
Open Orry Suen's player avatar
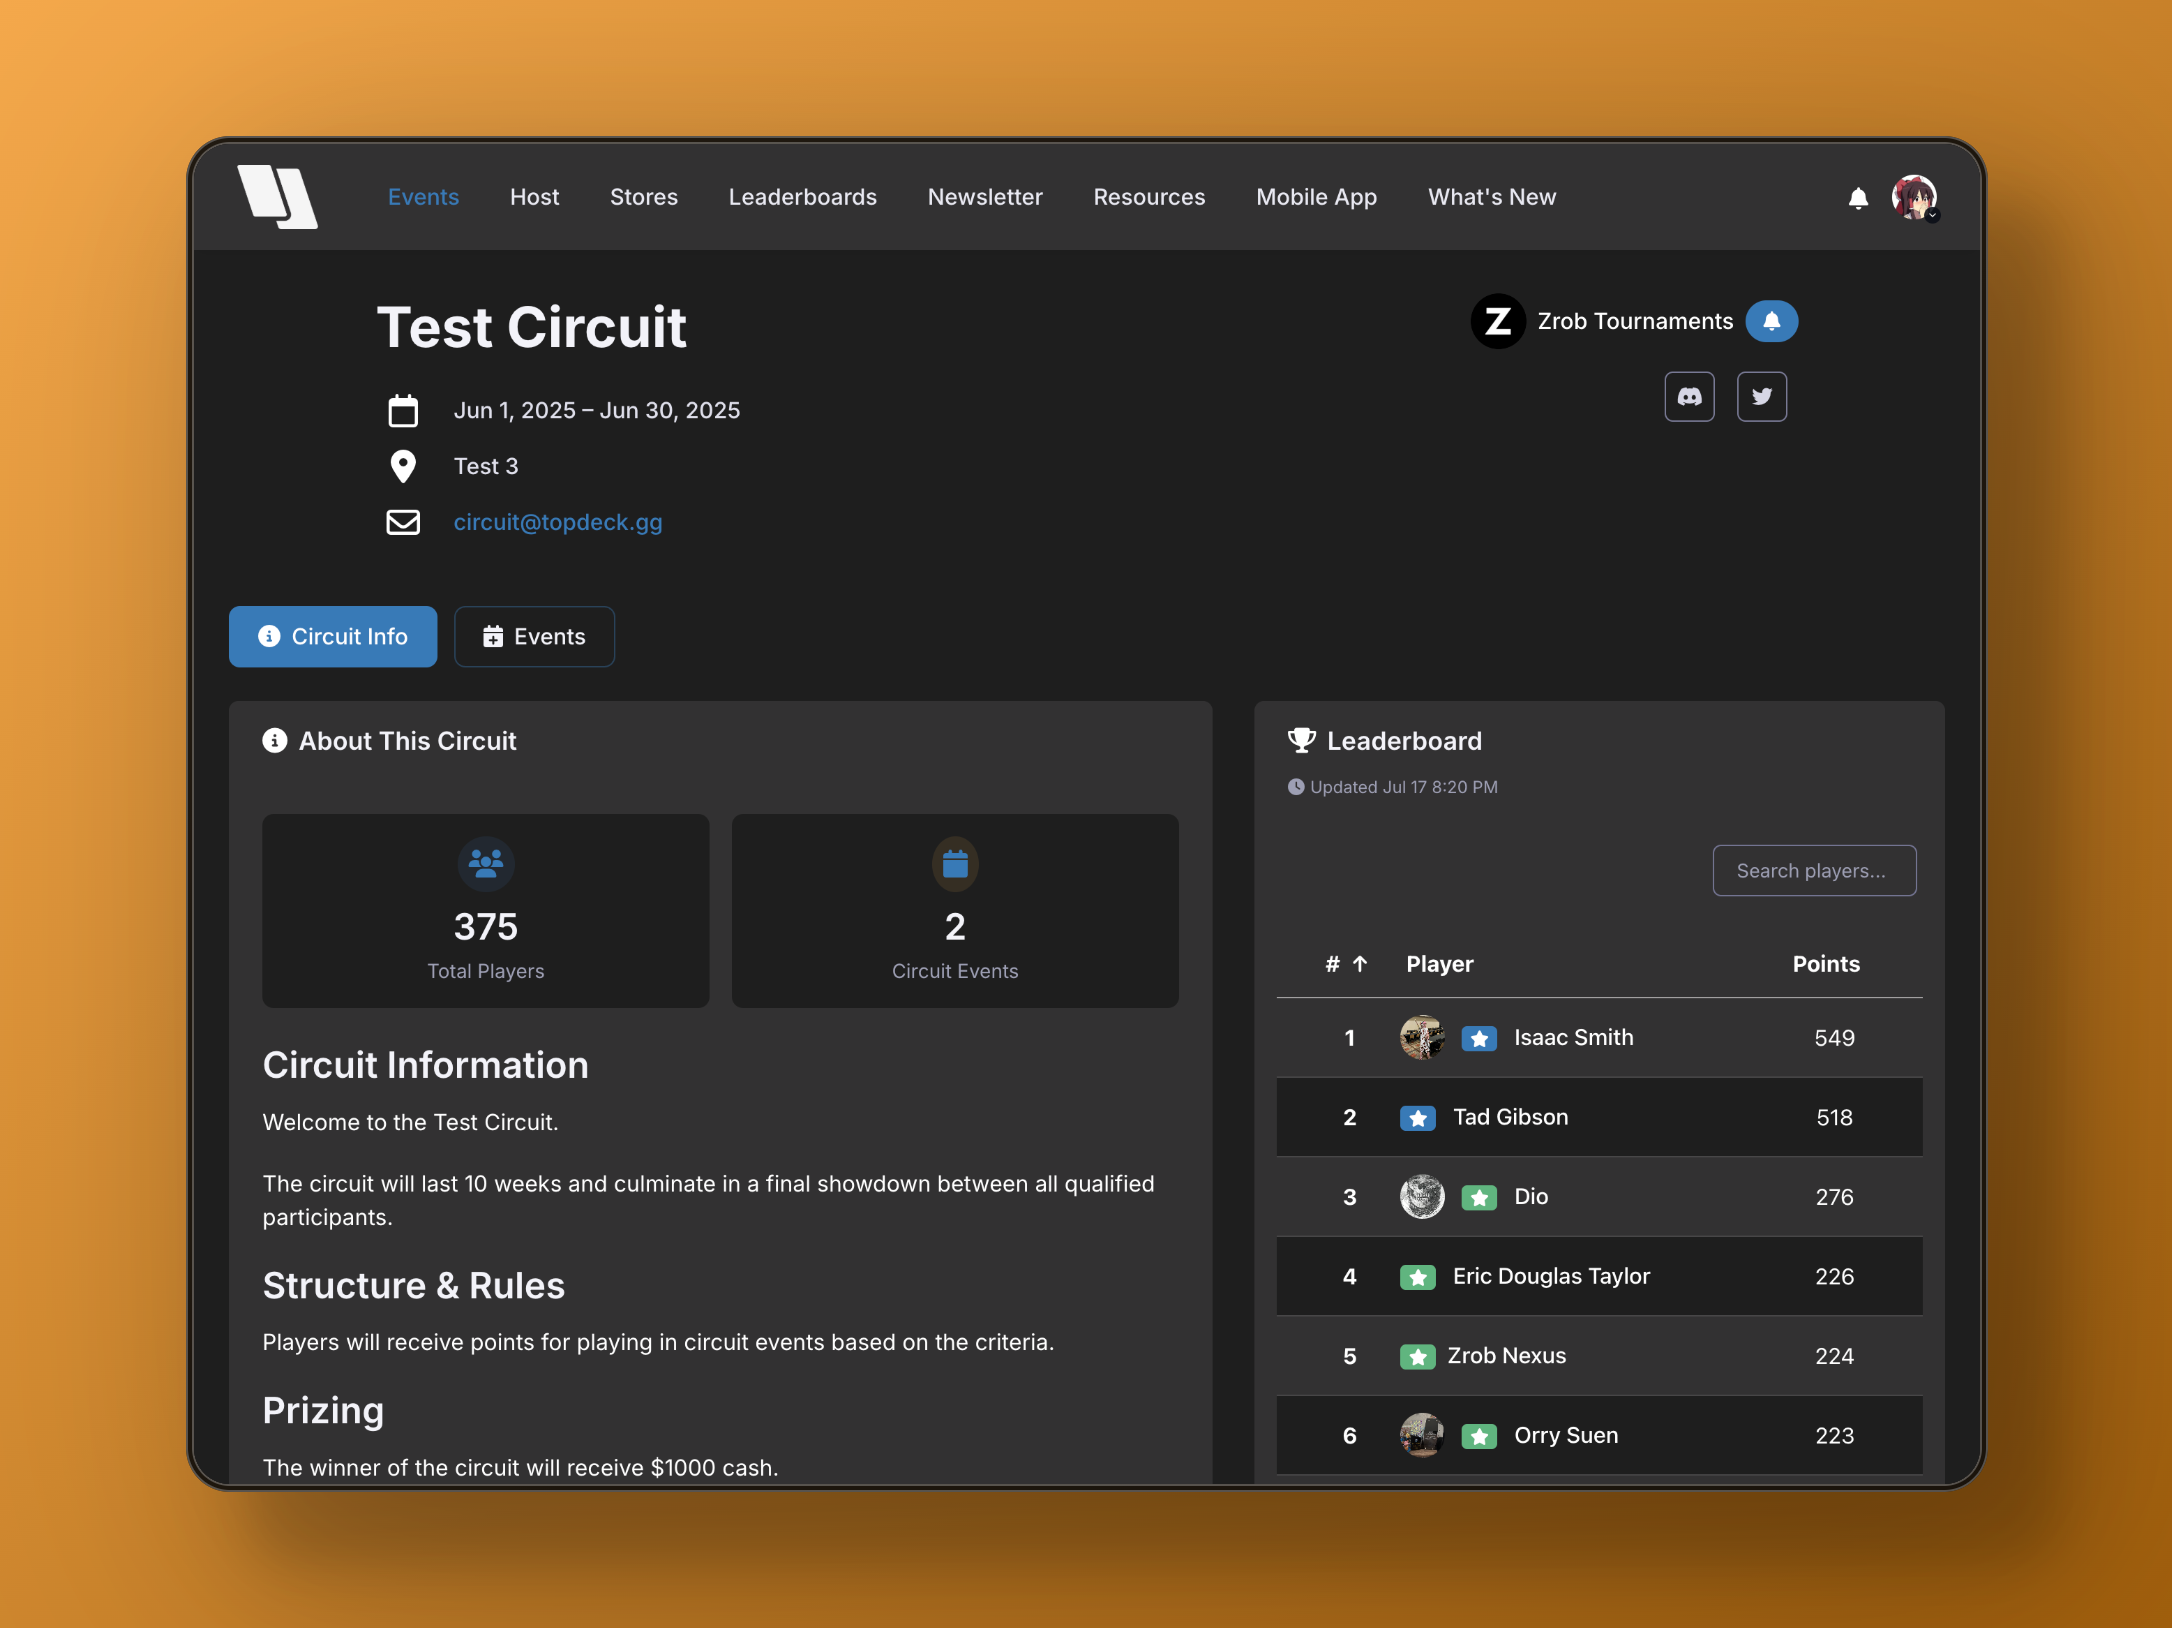click(1421, 1436)
